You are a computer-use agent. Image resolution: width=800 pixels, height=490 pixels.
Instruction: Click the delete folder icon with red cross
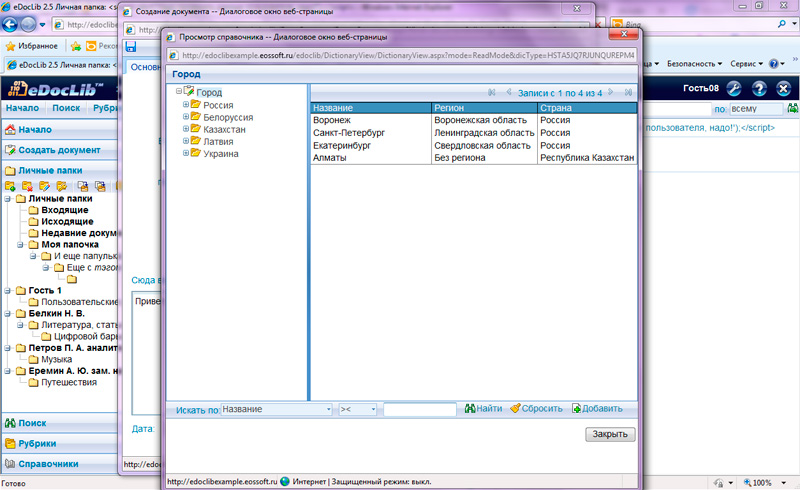pyautogui.click(x=27, y=186)
